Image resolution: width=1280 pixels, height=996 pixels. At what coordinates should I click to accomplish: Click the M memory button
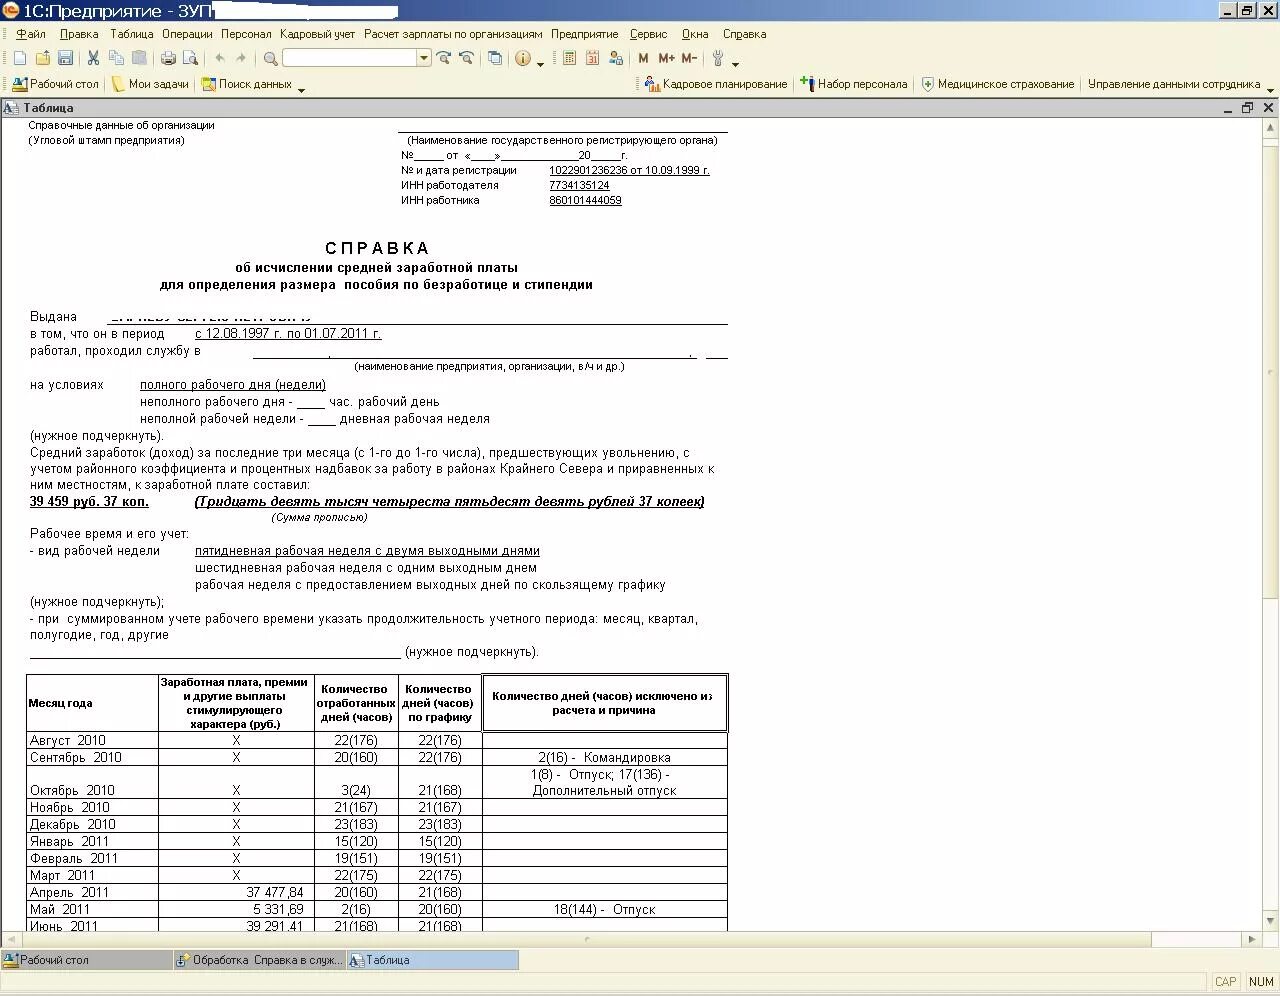(643, 58)
